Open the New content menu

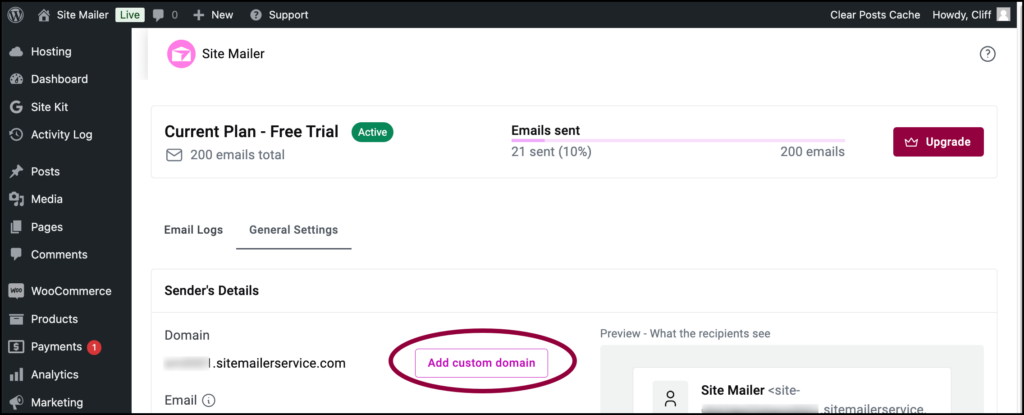pyautogui.click(x=213, y=15)
